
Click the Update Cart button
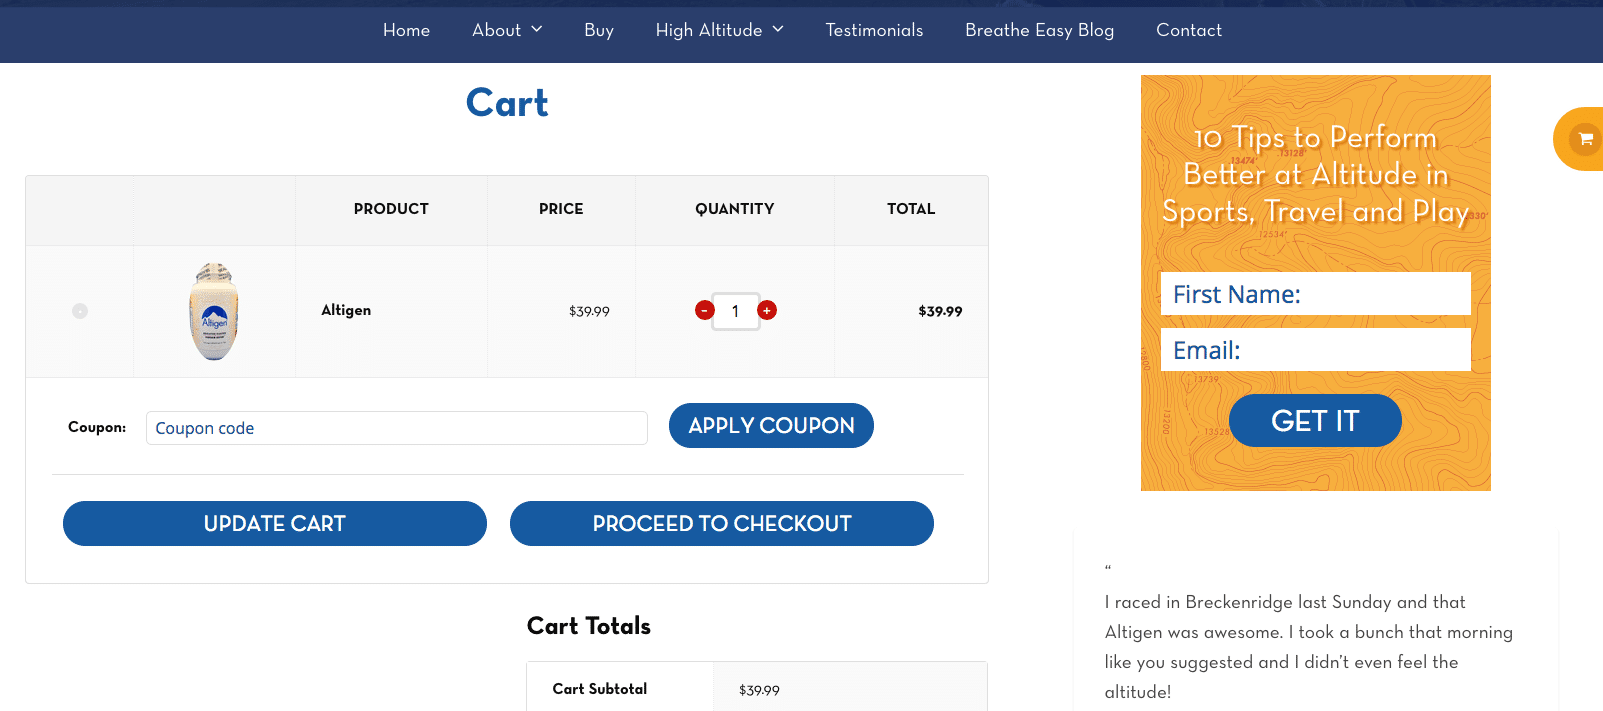275,524
